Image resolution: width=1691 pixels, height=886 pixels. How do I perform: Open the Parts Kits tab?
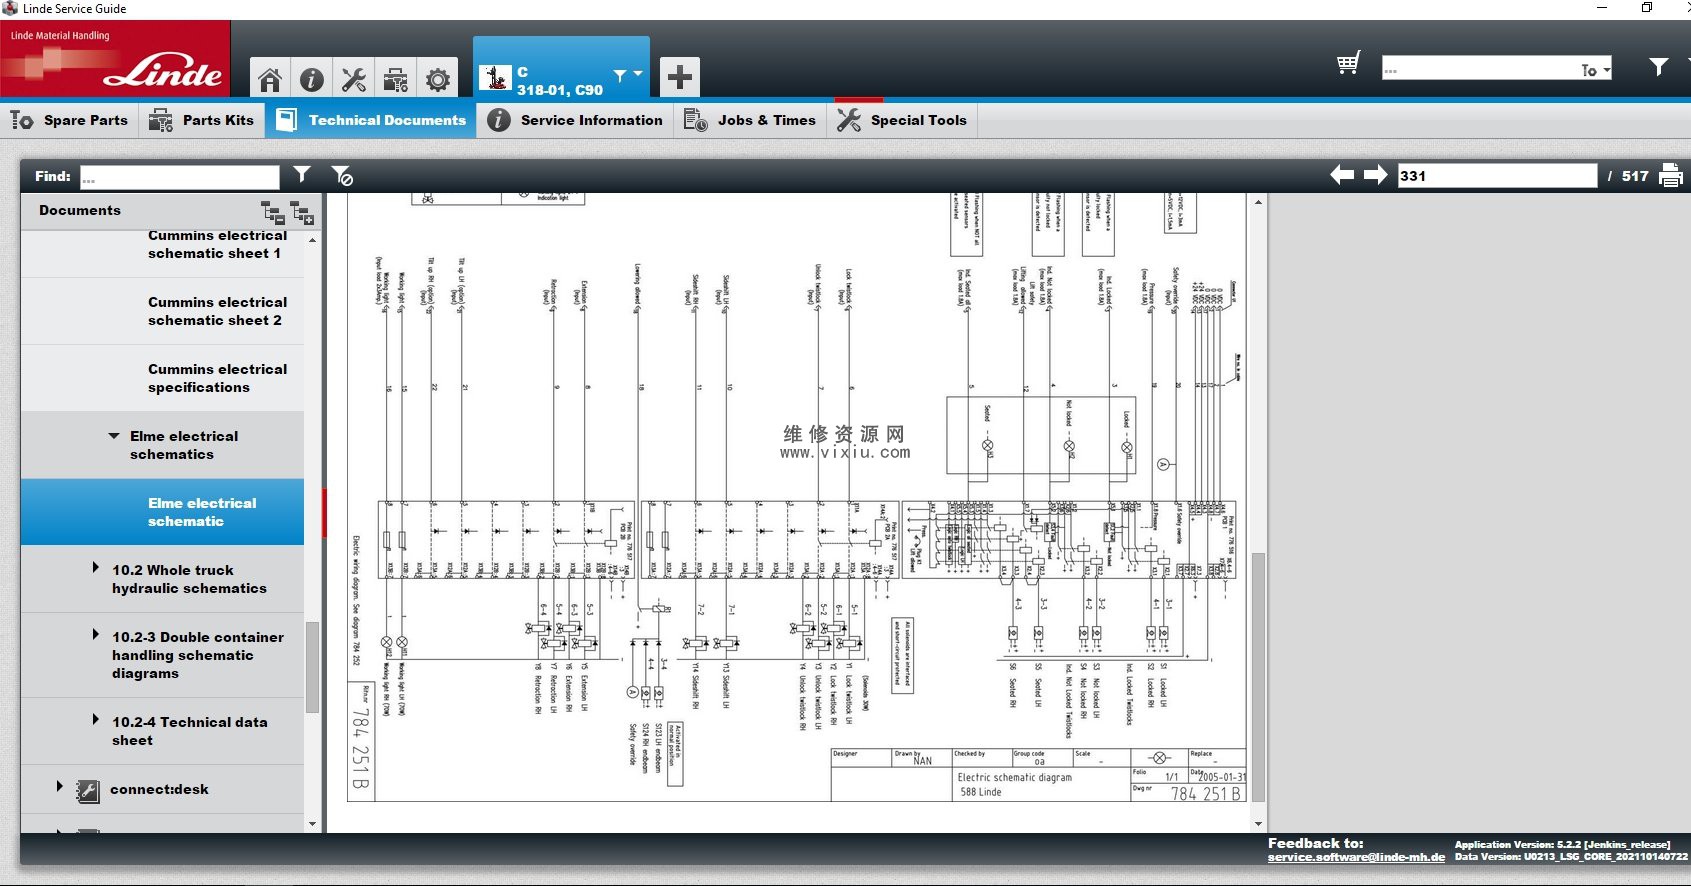pyautogui.click(x=201, y=120)
